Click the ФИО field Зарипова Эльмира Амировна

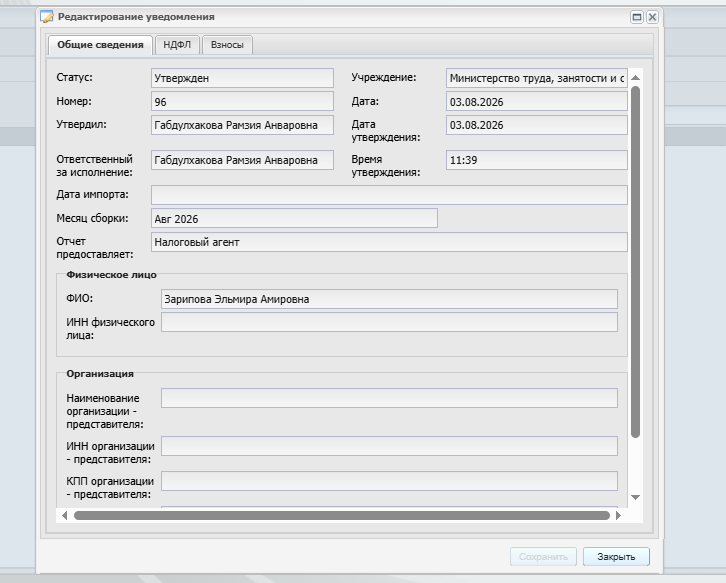tap(389, 299)
